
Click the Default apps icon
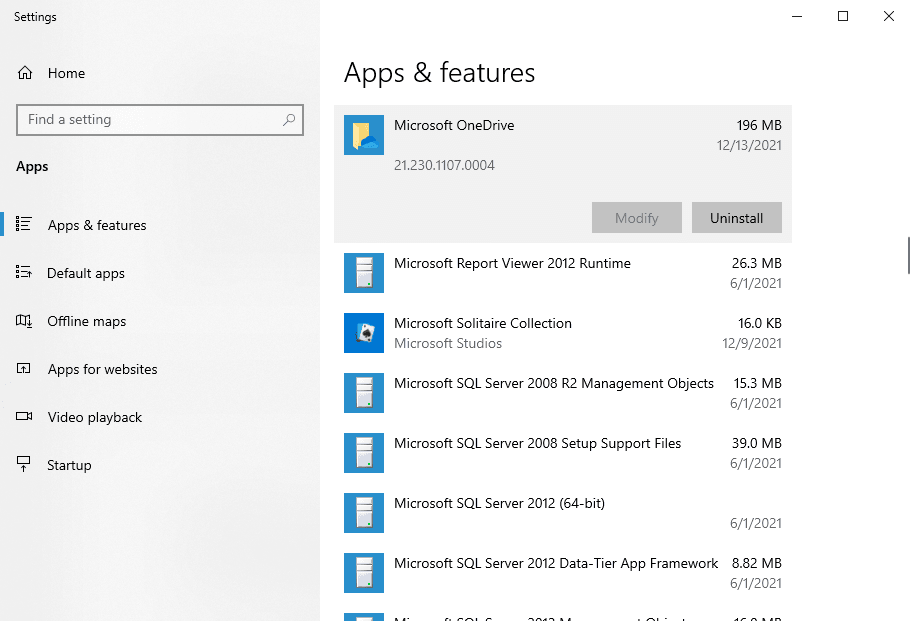[24, 272]
